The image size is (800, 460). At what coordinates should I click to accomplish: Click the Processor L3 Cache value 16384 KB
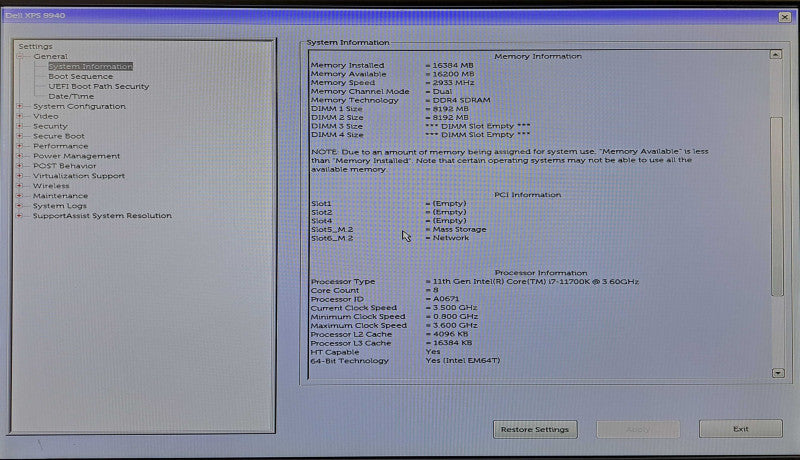(452, 343)
